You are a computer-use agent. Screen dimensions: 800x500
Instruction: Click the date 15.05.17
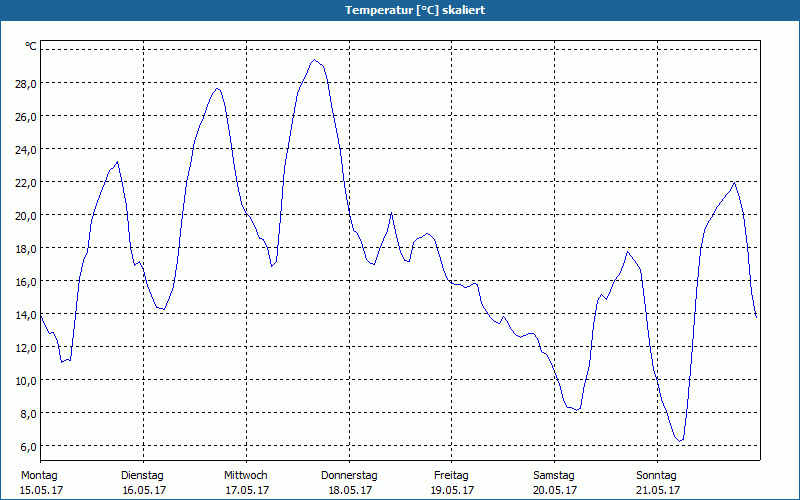click(x=41, y=490)
